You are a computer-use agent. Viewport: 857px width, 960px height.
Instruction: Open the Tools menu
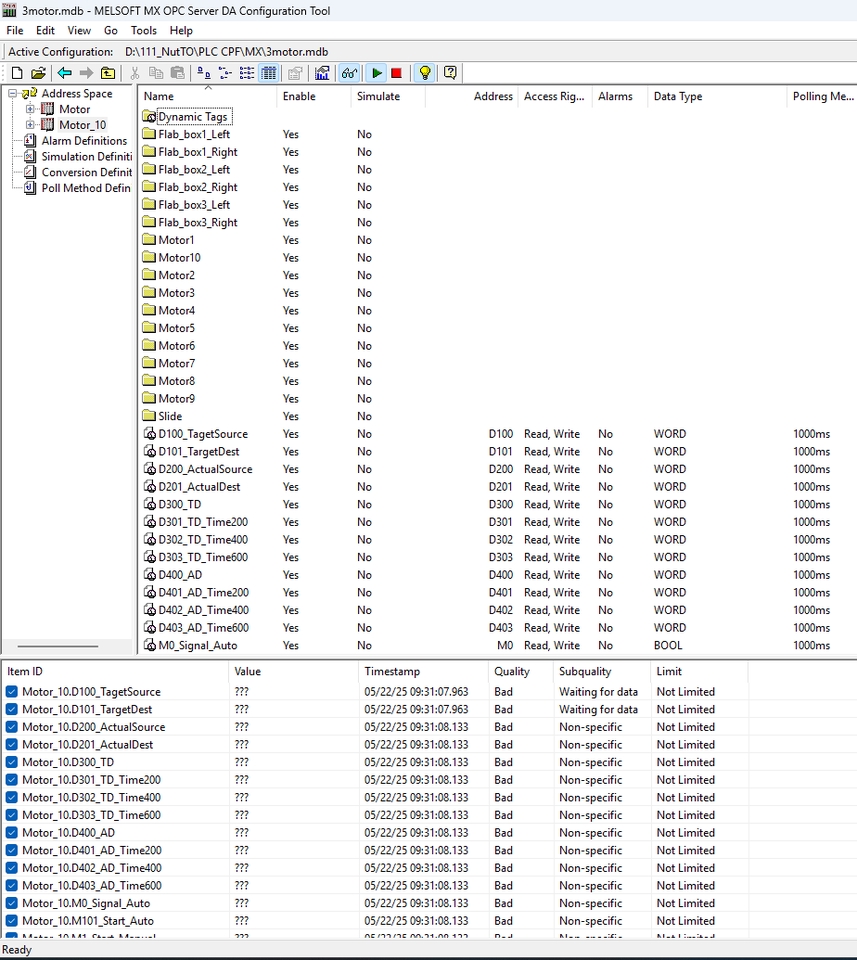[x=143, y=31]
